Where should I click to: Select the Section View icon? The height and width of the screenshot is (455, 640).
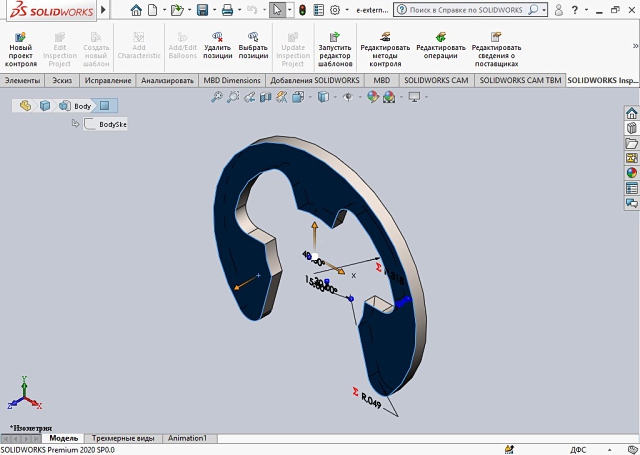[267, 97]
